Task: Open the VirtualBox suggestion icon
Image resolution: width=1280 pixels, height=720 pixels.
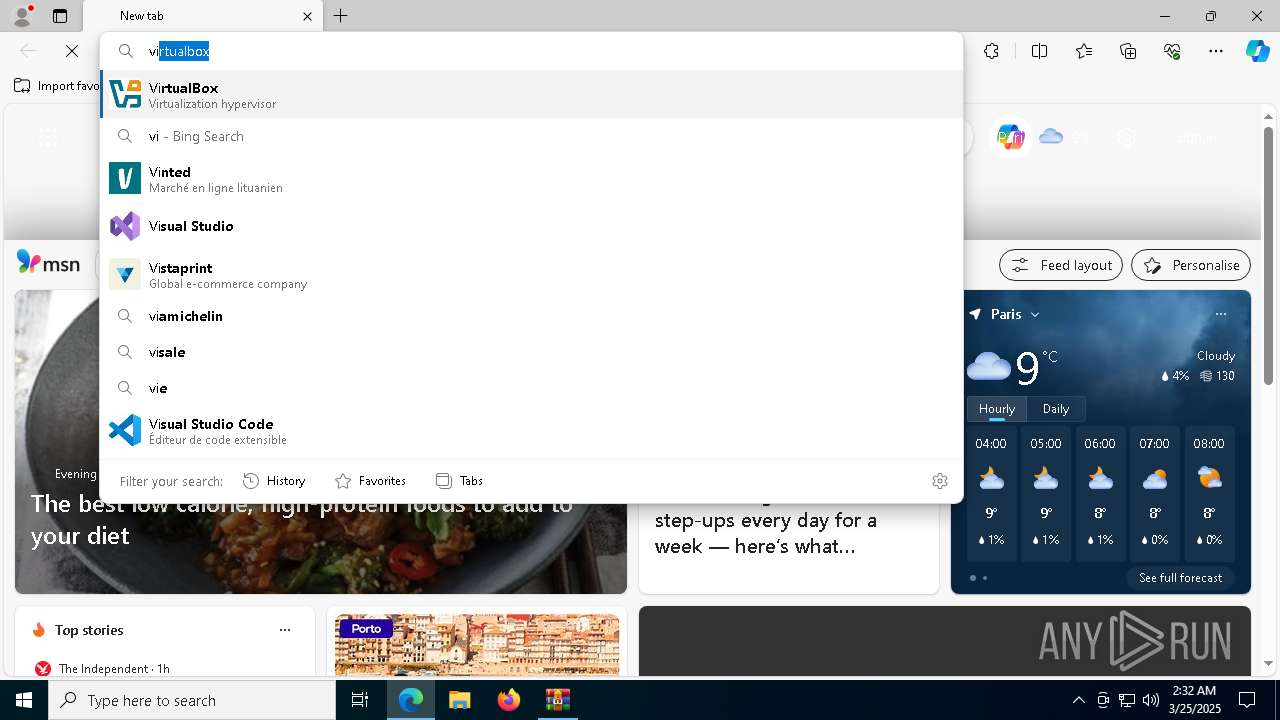Action: click(125, 94)
